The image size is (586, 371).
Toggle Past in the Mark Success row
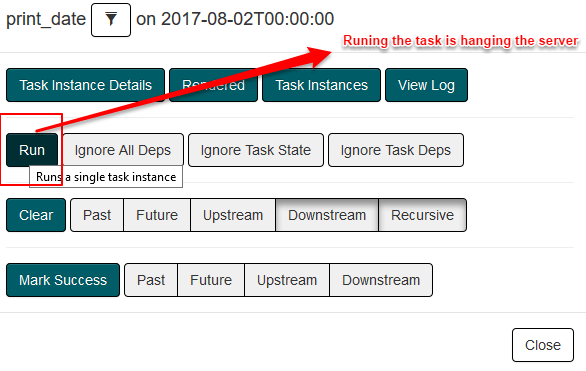[151, 280]
